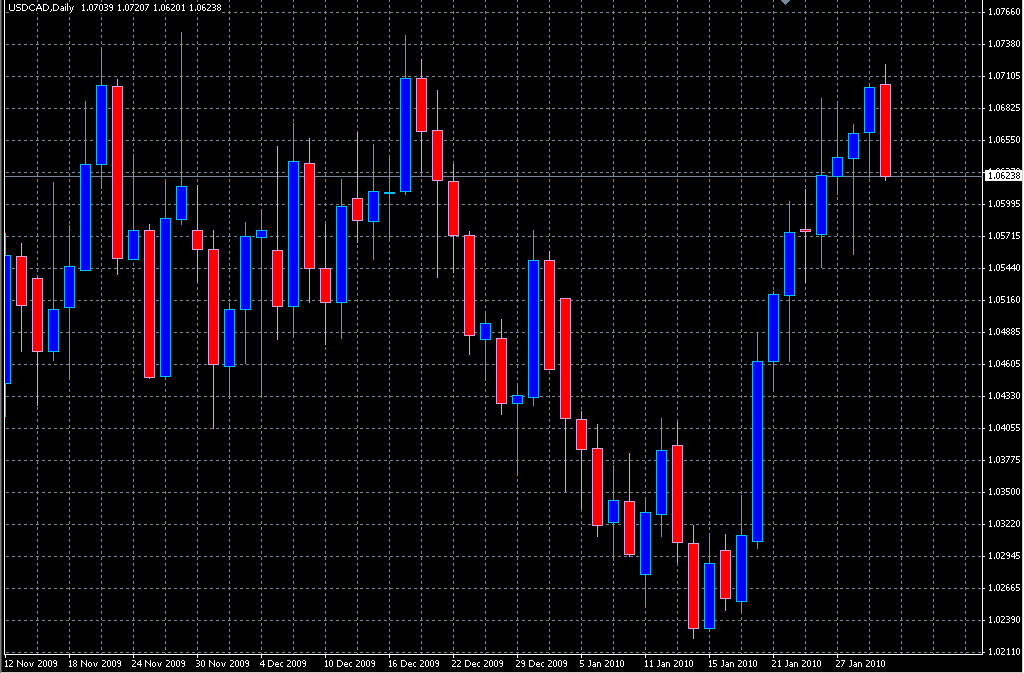Click the 18 Nov 2009 date label
This screenshot has height=673, width=1024.
(x=95, y=664)
